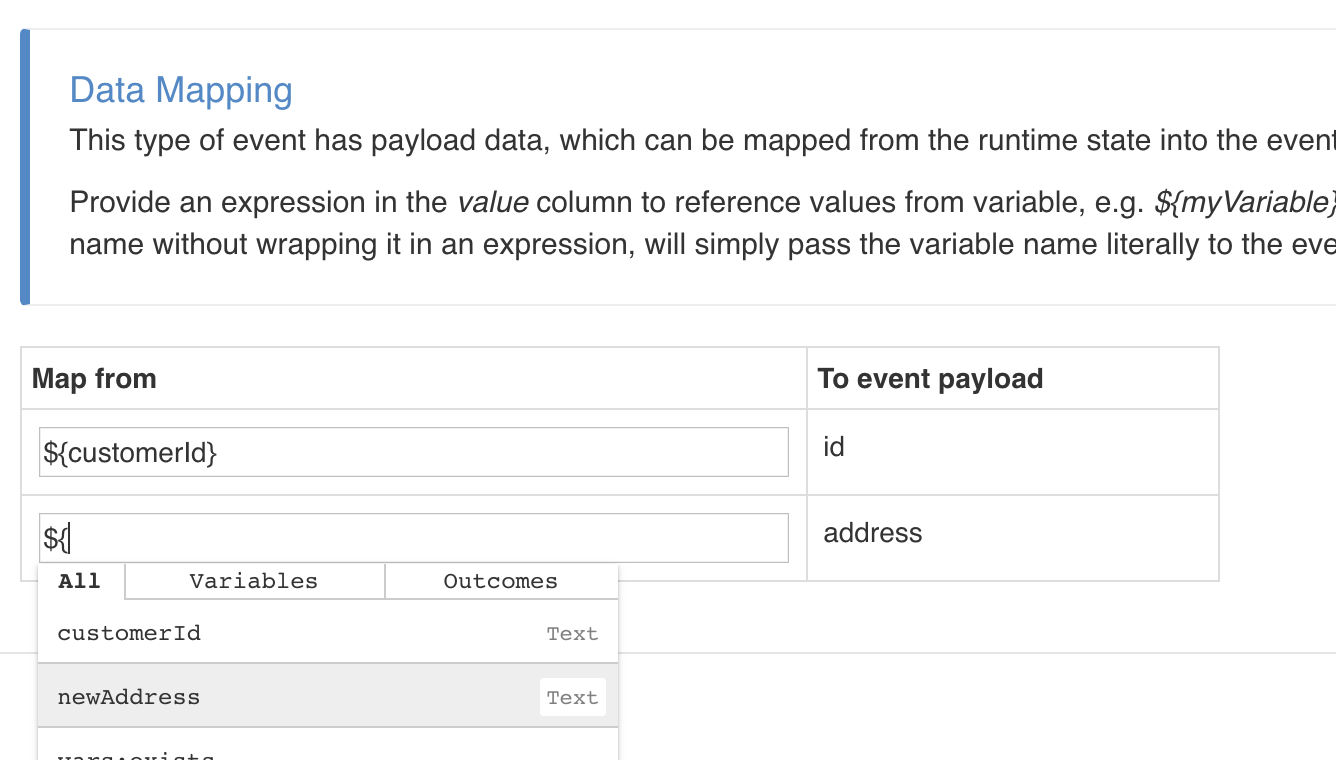Switch to the Outcomes tab
The height and width of the screenshot is (760, 1336).
(500, 581)
